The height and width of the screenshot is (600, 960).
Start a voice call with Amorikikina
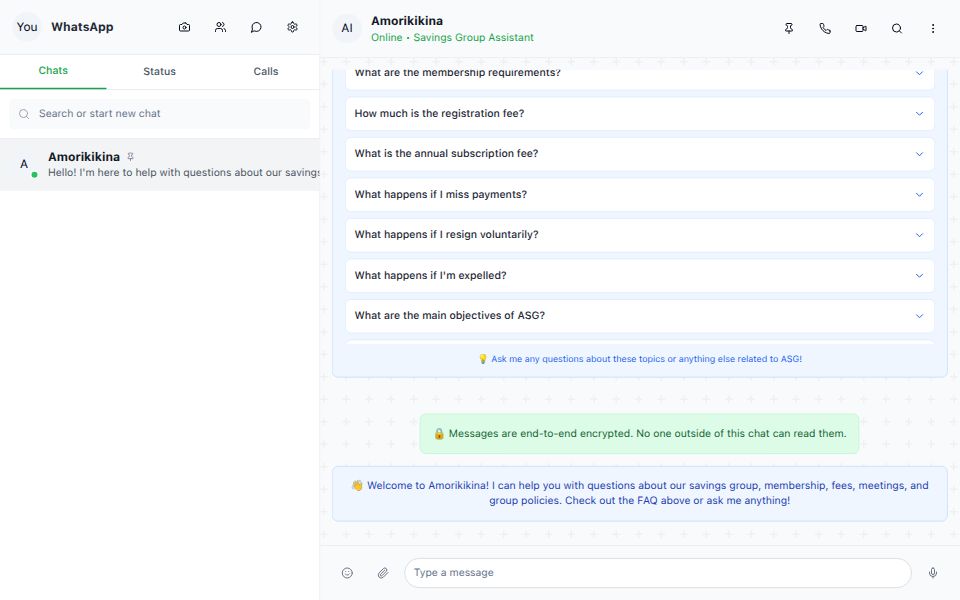coord(825,28)
